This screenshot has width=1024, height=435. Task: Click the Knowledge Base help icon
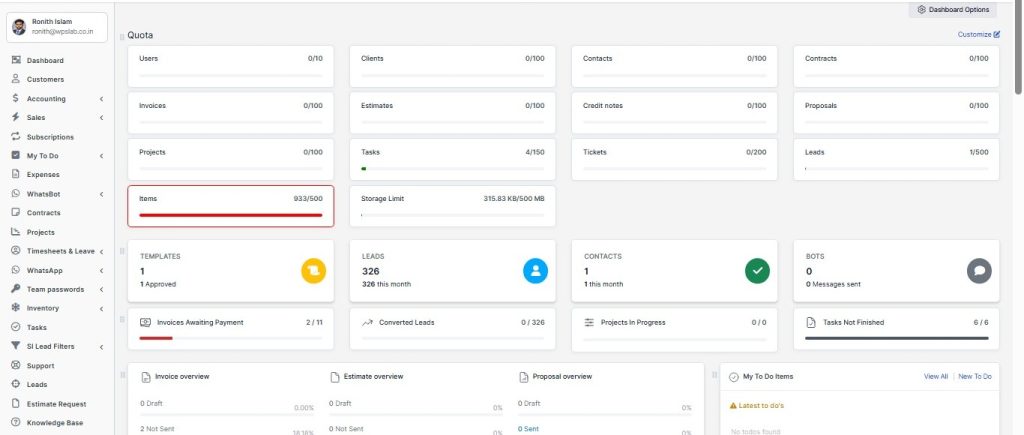16,423
